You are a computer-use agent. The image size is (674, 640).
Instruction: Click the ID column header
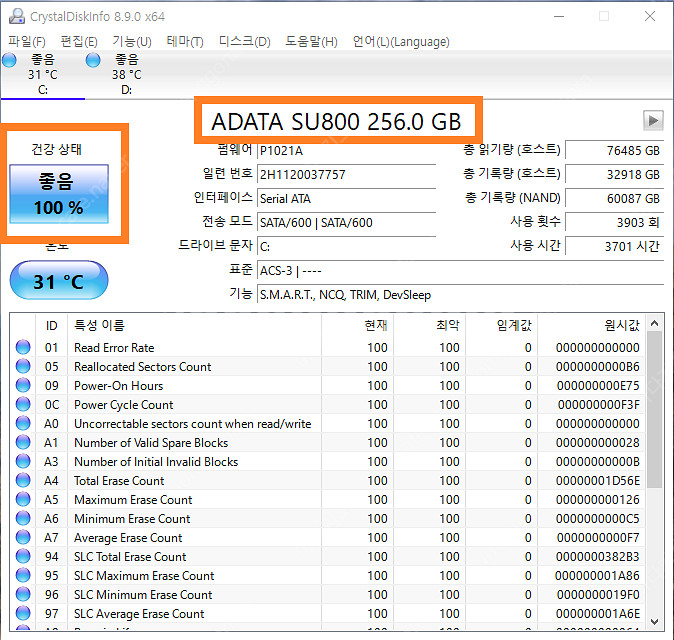pos(52,325)
